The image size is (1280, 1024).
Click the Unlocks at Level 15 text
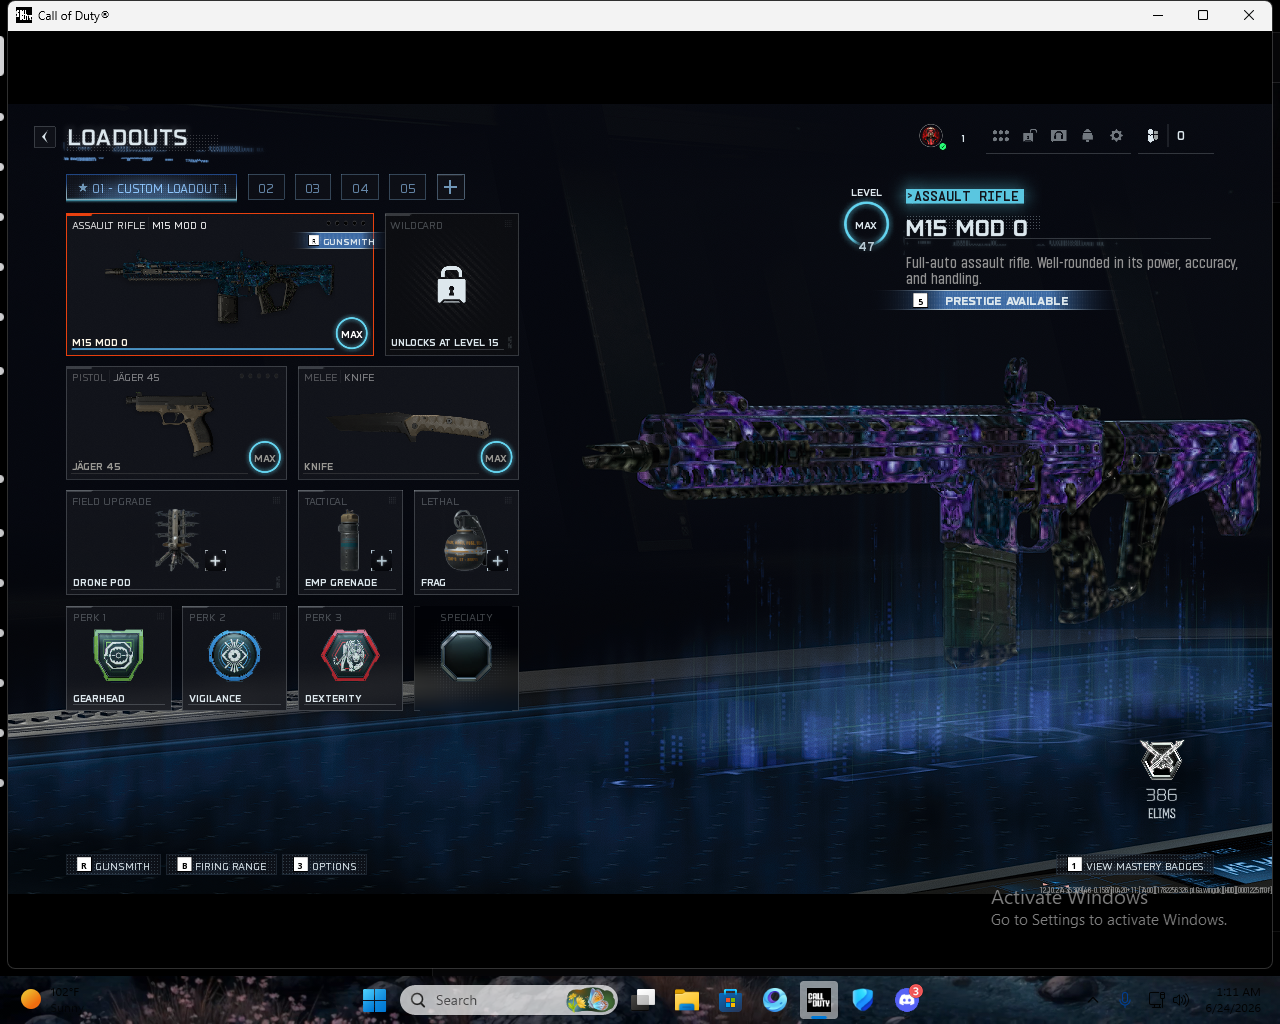445,342
